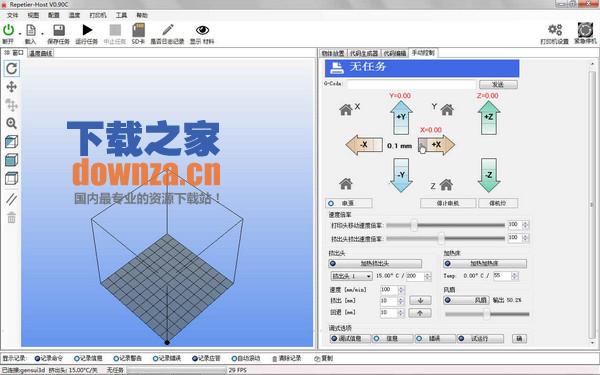Click the G-Code send button
The height and width of the screenshot is (375, 600).
tap(498, 84)
